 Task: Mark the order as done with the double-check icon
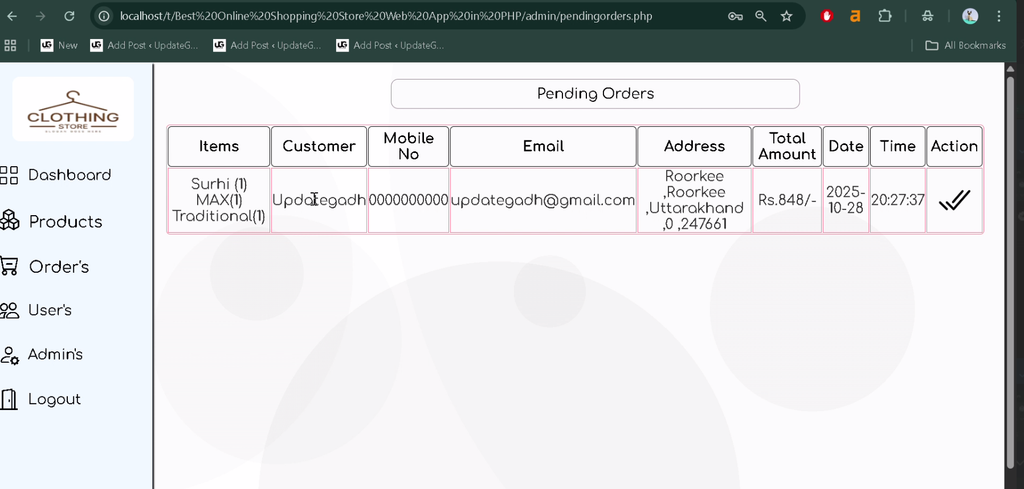coord(954,200)
